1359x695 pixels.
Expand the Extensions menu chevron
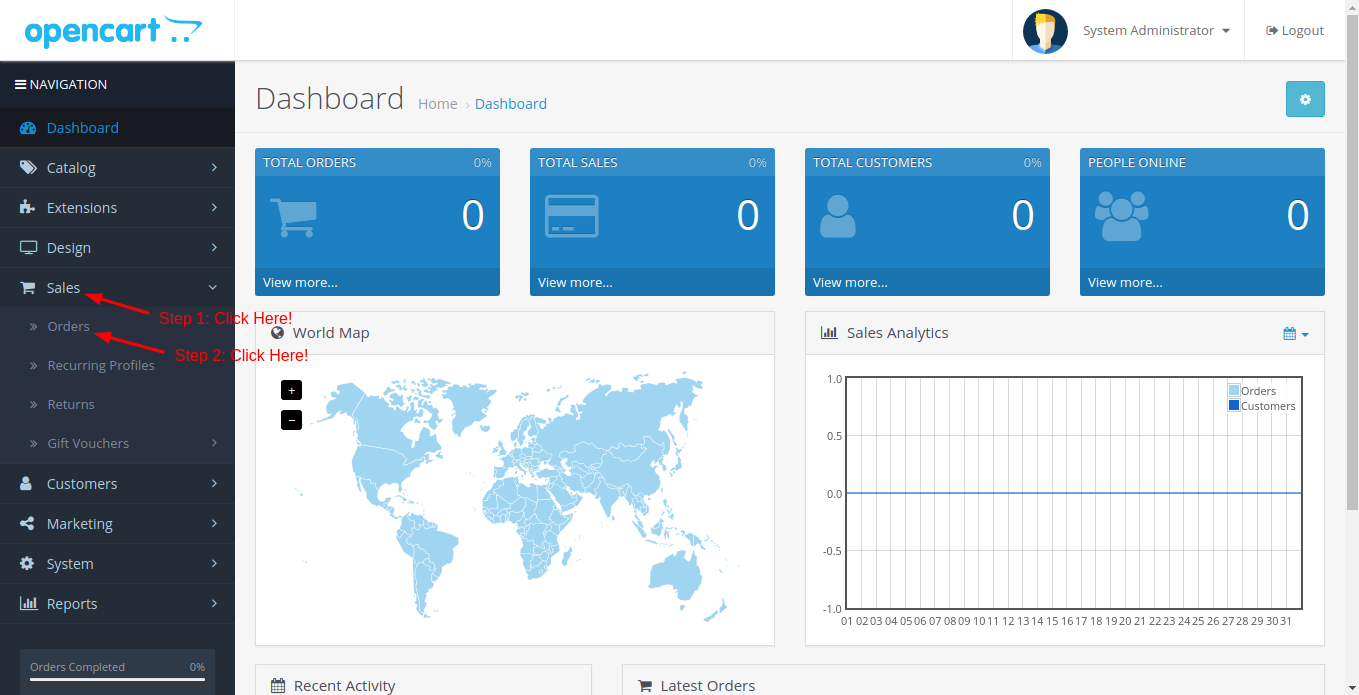point(214,208)
